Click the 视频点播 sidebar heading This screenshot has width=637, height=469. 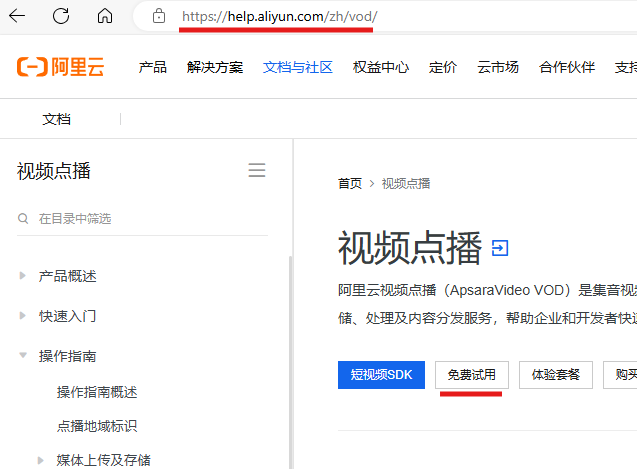click(54, 171)
